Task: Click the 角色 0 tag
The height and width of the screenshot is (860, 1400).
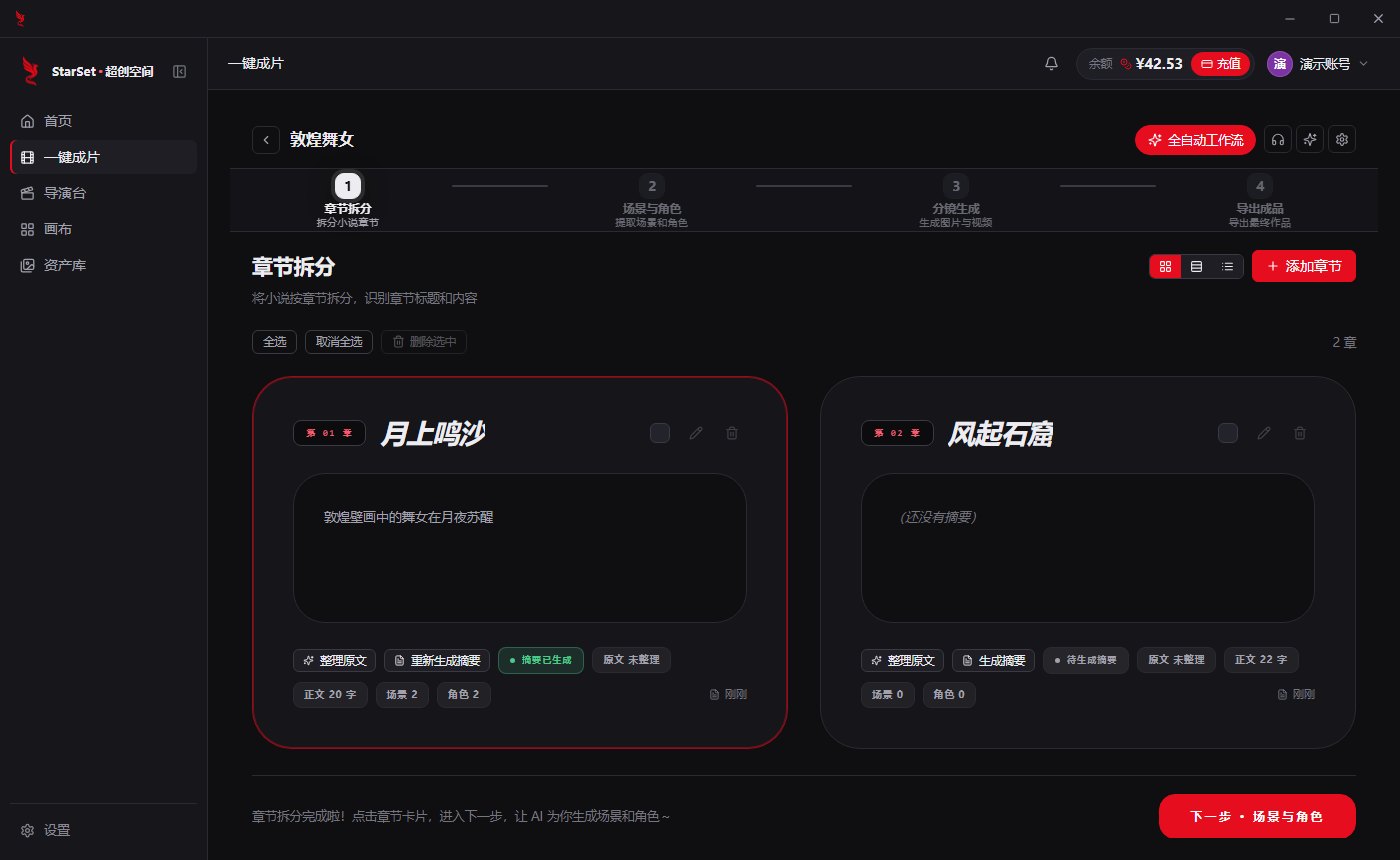Action: 949,695
